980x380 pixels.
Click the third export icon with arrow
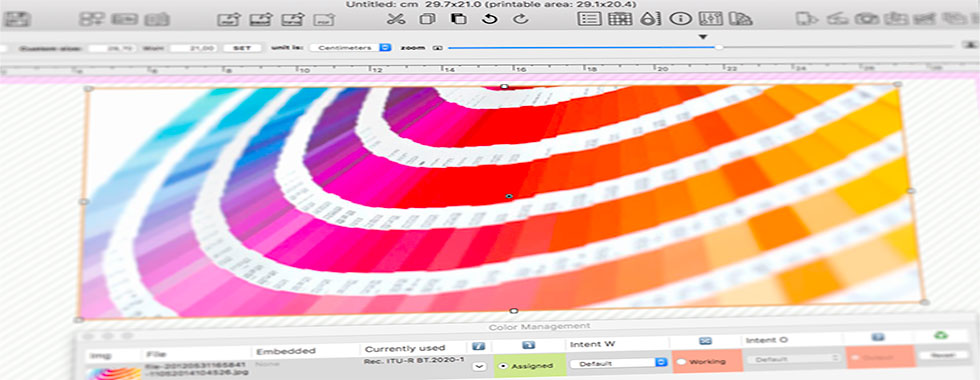[292, 19]
